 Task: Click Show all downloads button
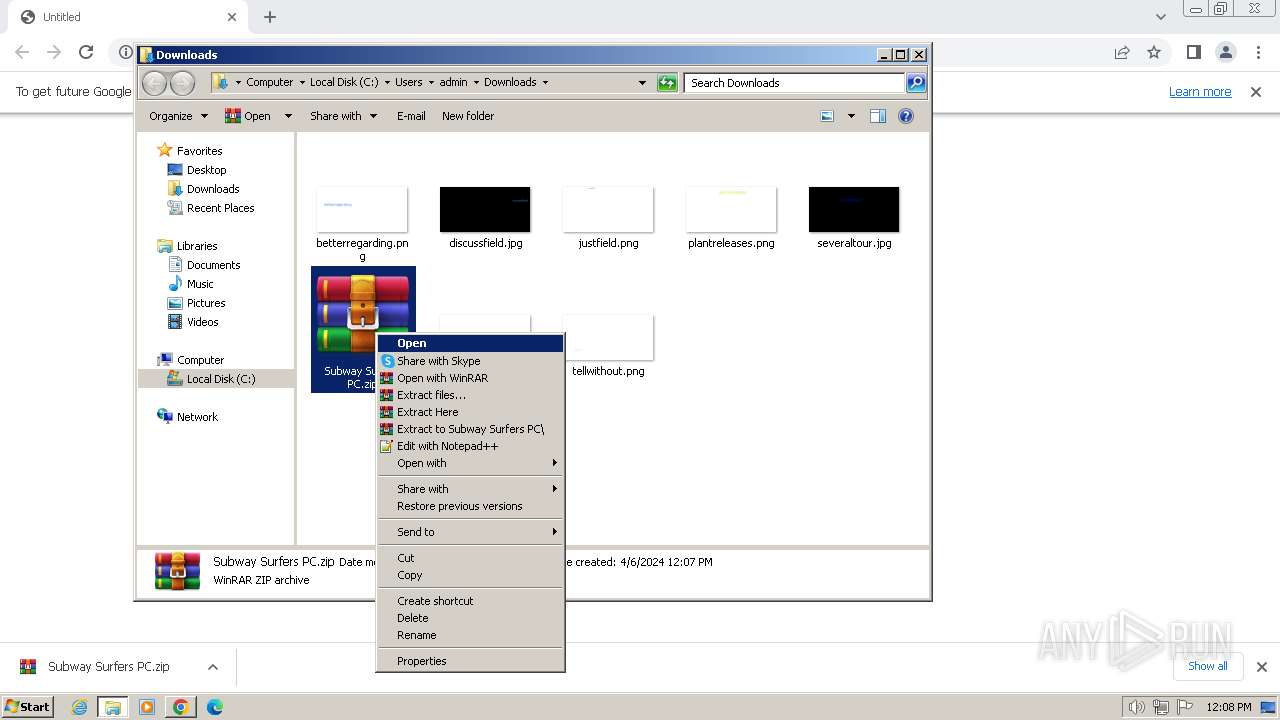click(x=1208, y=666)
